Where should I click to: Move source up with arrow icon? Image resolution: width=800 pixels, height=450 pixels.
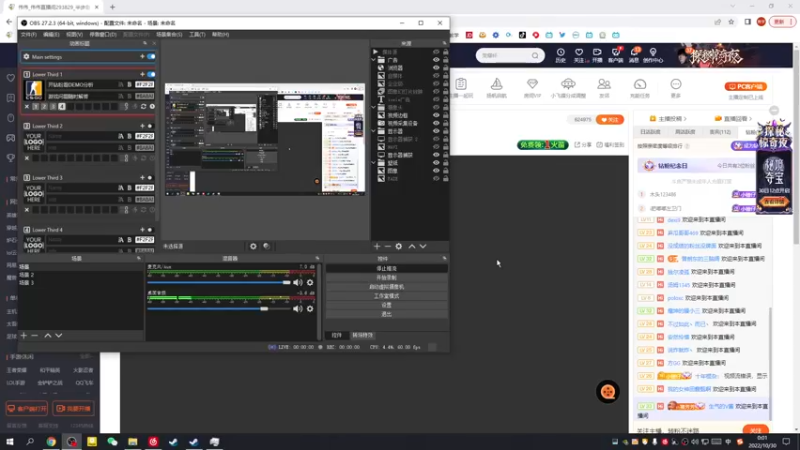(x=412, y=246)
